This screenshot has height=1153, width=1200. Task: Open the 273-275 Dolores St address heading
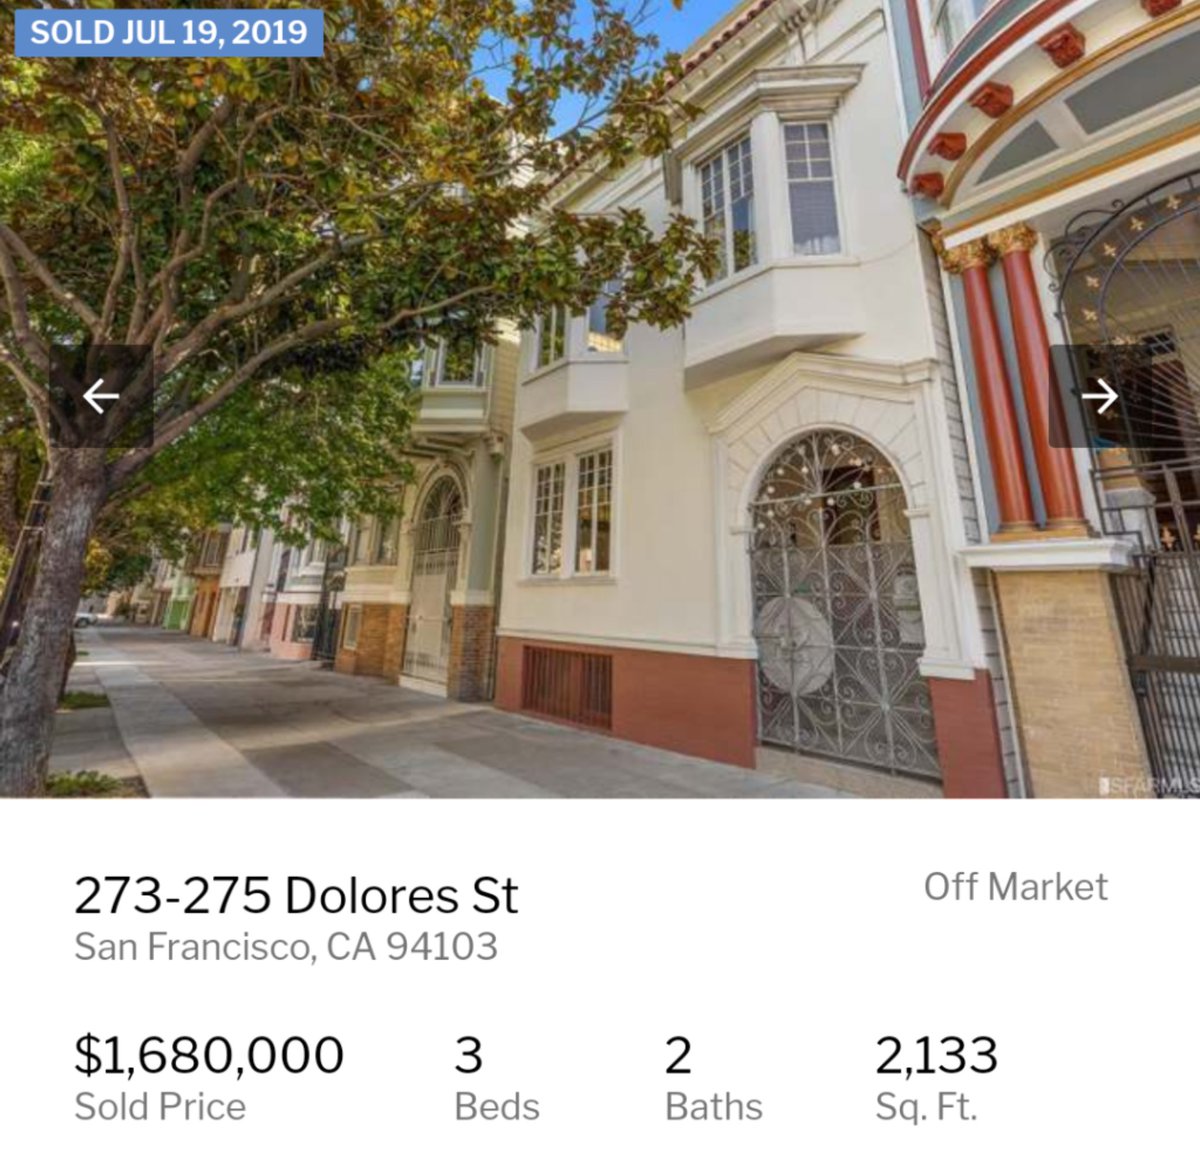[296, 895]
